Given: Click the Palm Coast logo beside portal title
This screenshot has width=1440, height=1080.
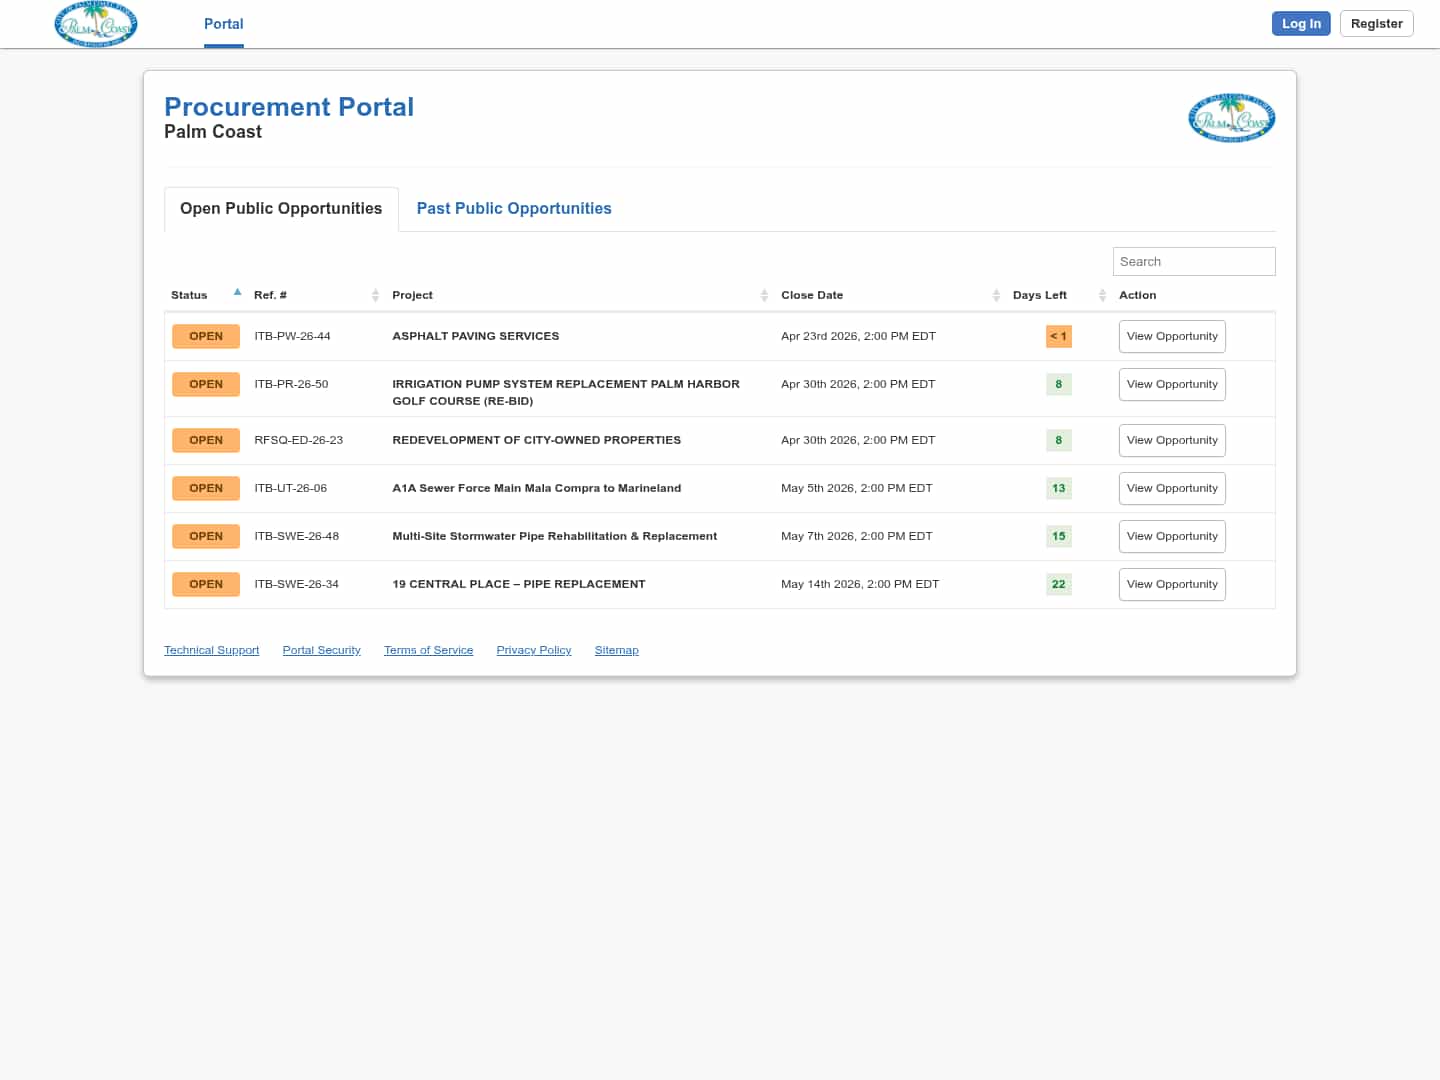Looking at the screenshot, I should tap(1231, 118).
